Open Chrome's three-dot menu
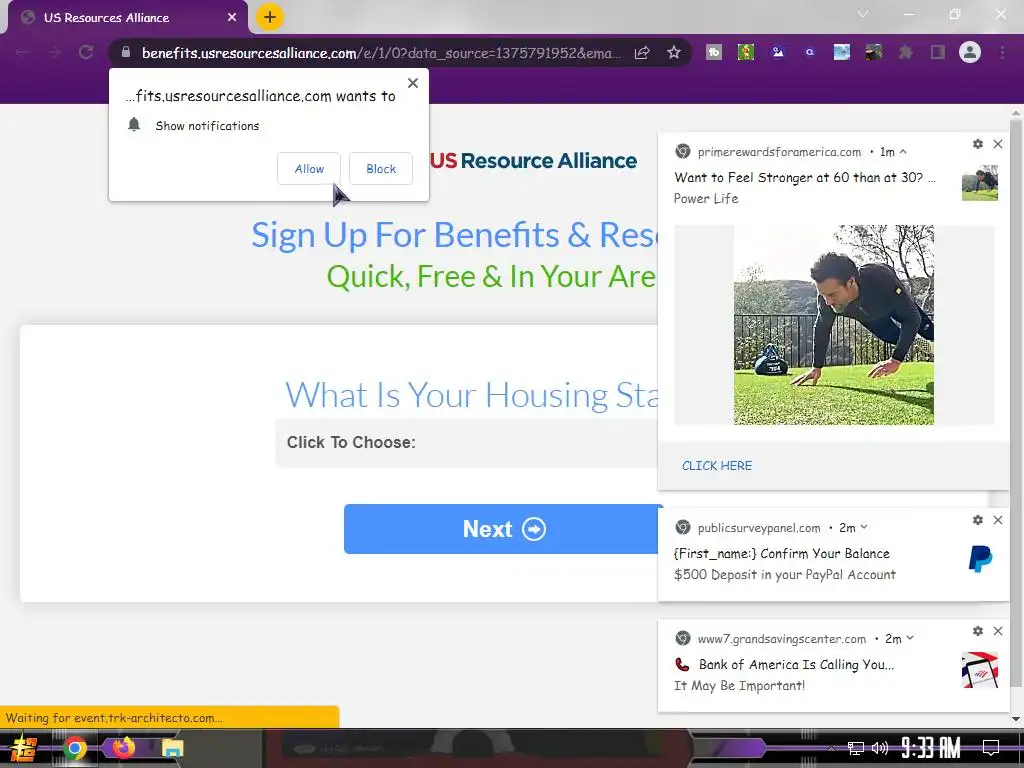Screen dimensions: 1024x768 click(1002, 52)
